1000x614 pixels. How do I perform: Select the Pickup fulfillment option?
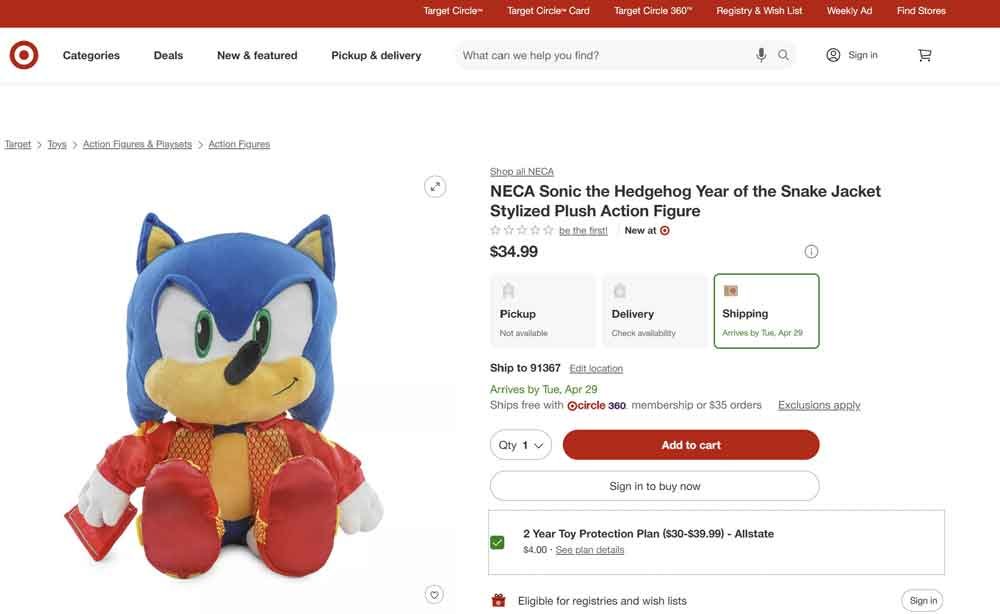[542, 310]
